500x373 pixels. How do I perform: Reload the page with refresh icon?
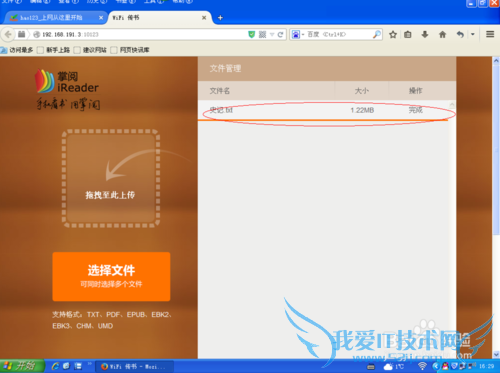pyautogui.click(x=280, y=34)
